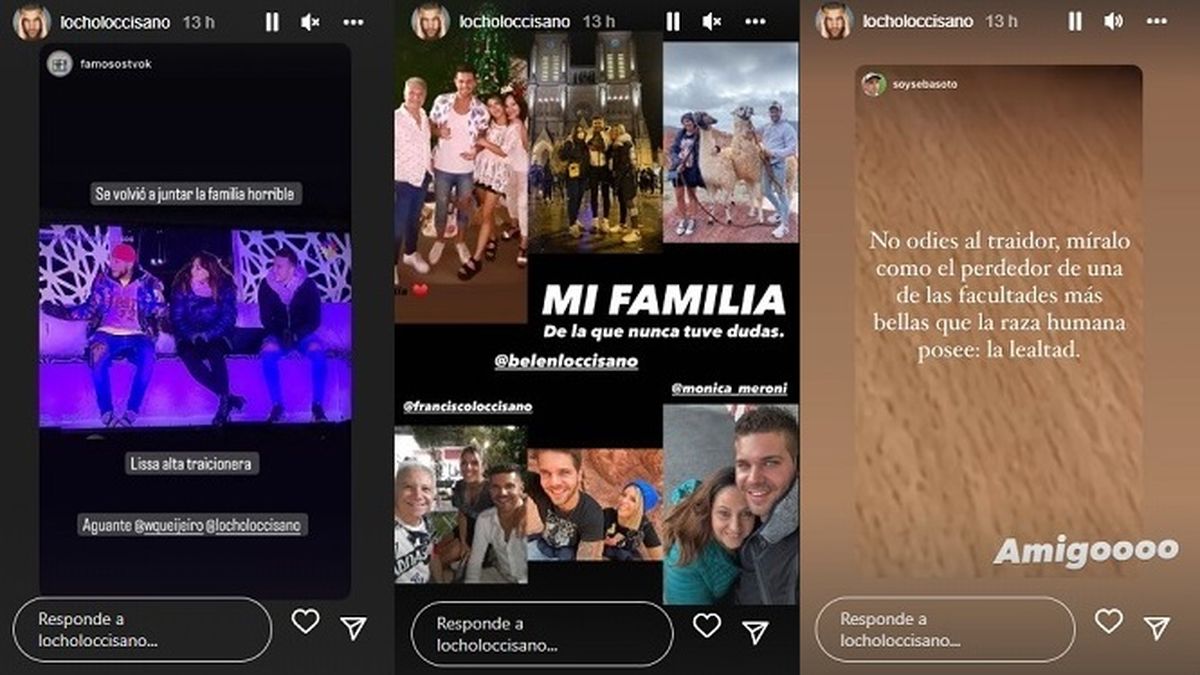Tap the heart to like the third story
Screen dimensions: 1200x675
[x=1107, y=624]
